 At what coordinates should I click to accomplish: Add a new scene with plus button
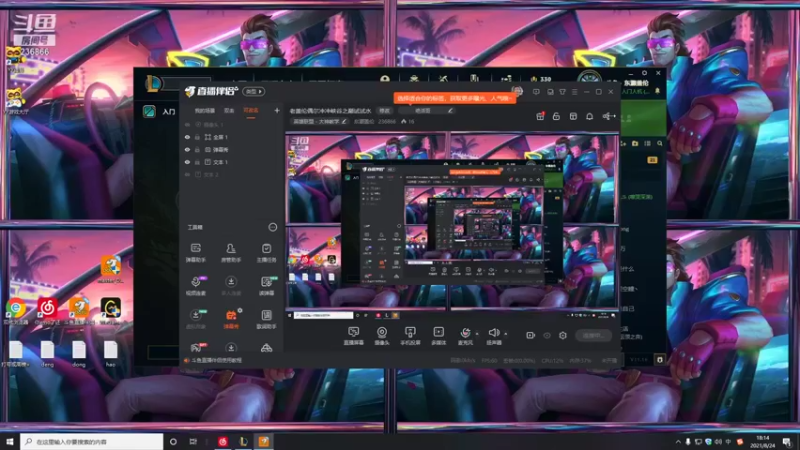point(277,111)
